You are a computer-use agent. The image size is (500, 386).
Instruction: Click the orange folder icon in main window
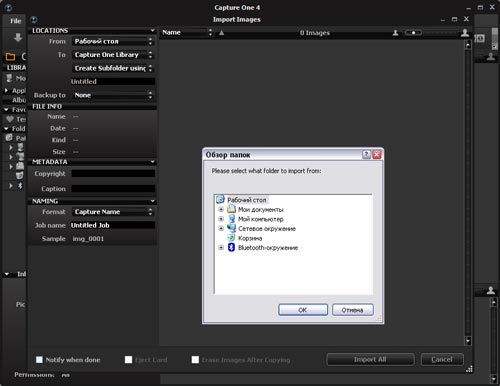tap(10, 57)
